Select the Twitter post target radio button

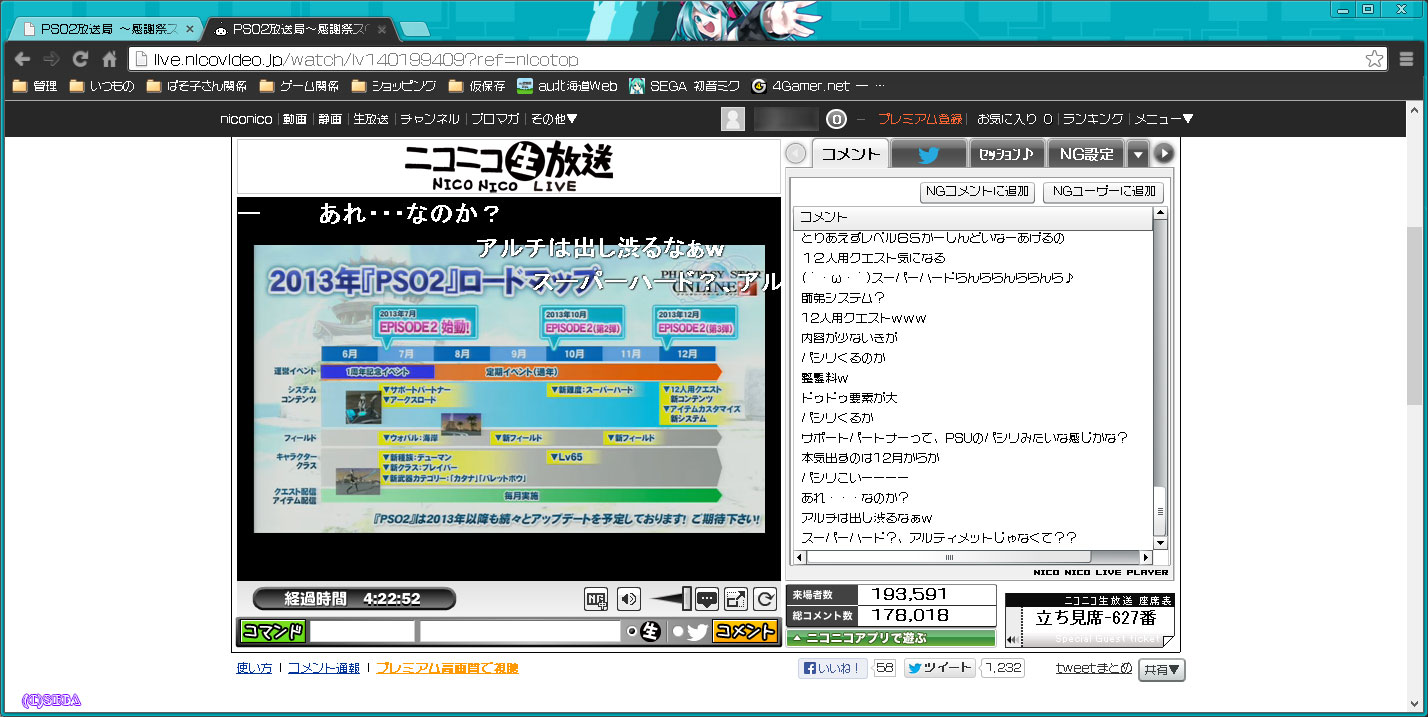click(678, 632)
